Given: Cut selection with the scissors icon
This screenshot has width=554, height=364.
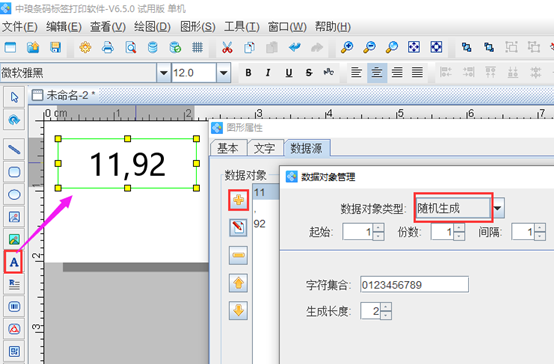Looking at the screenshot, I should click(227, 47).
